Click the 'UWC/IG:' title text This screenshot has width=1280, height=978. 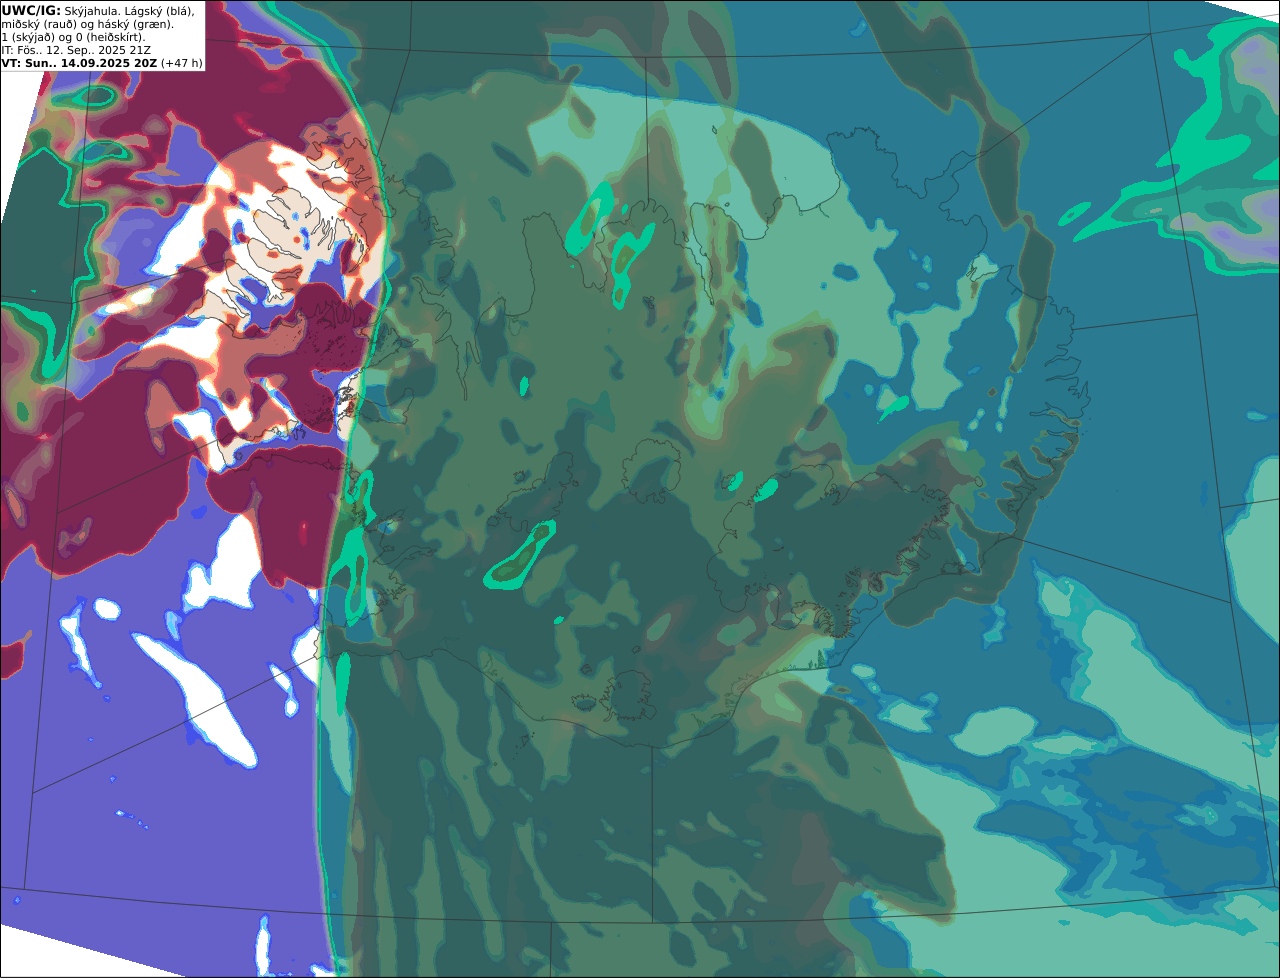tap(31, 10)
